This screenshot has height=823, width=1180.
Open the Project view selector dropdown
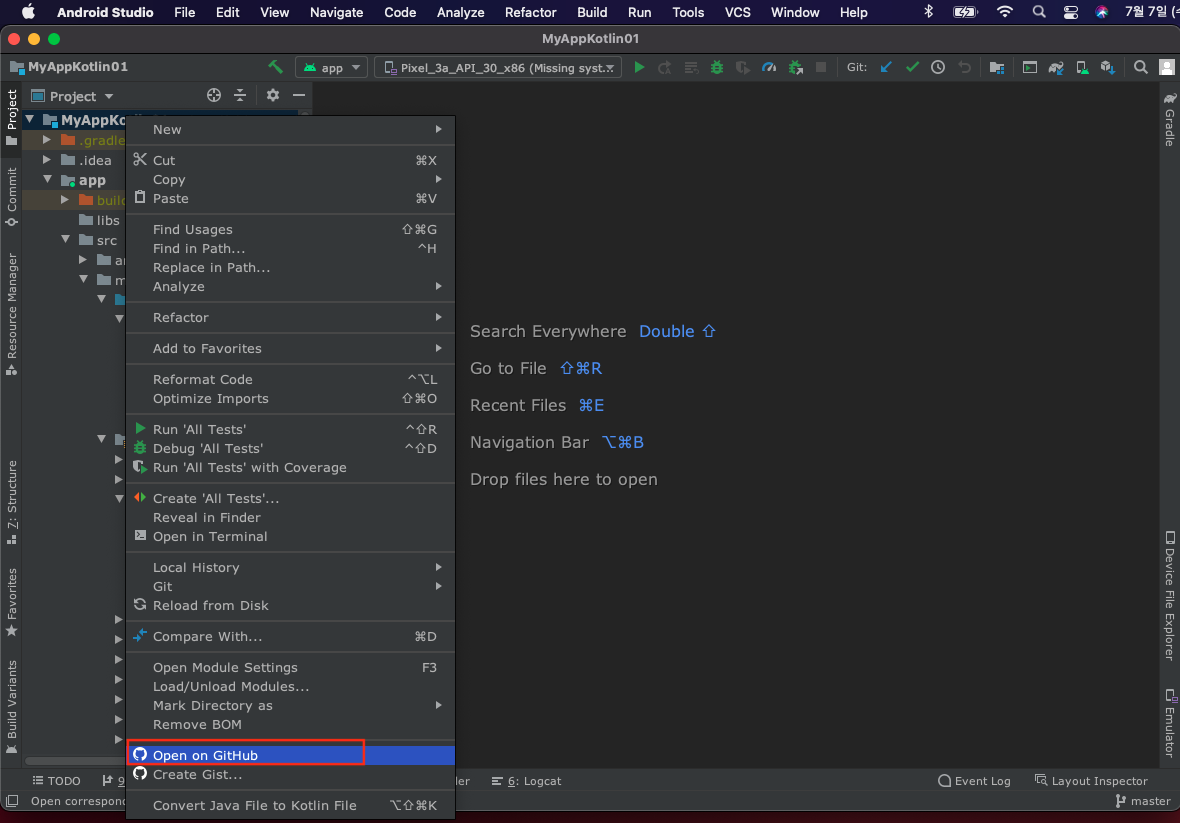[72, 96]
